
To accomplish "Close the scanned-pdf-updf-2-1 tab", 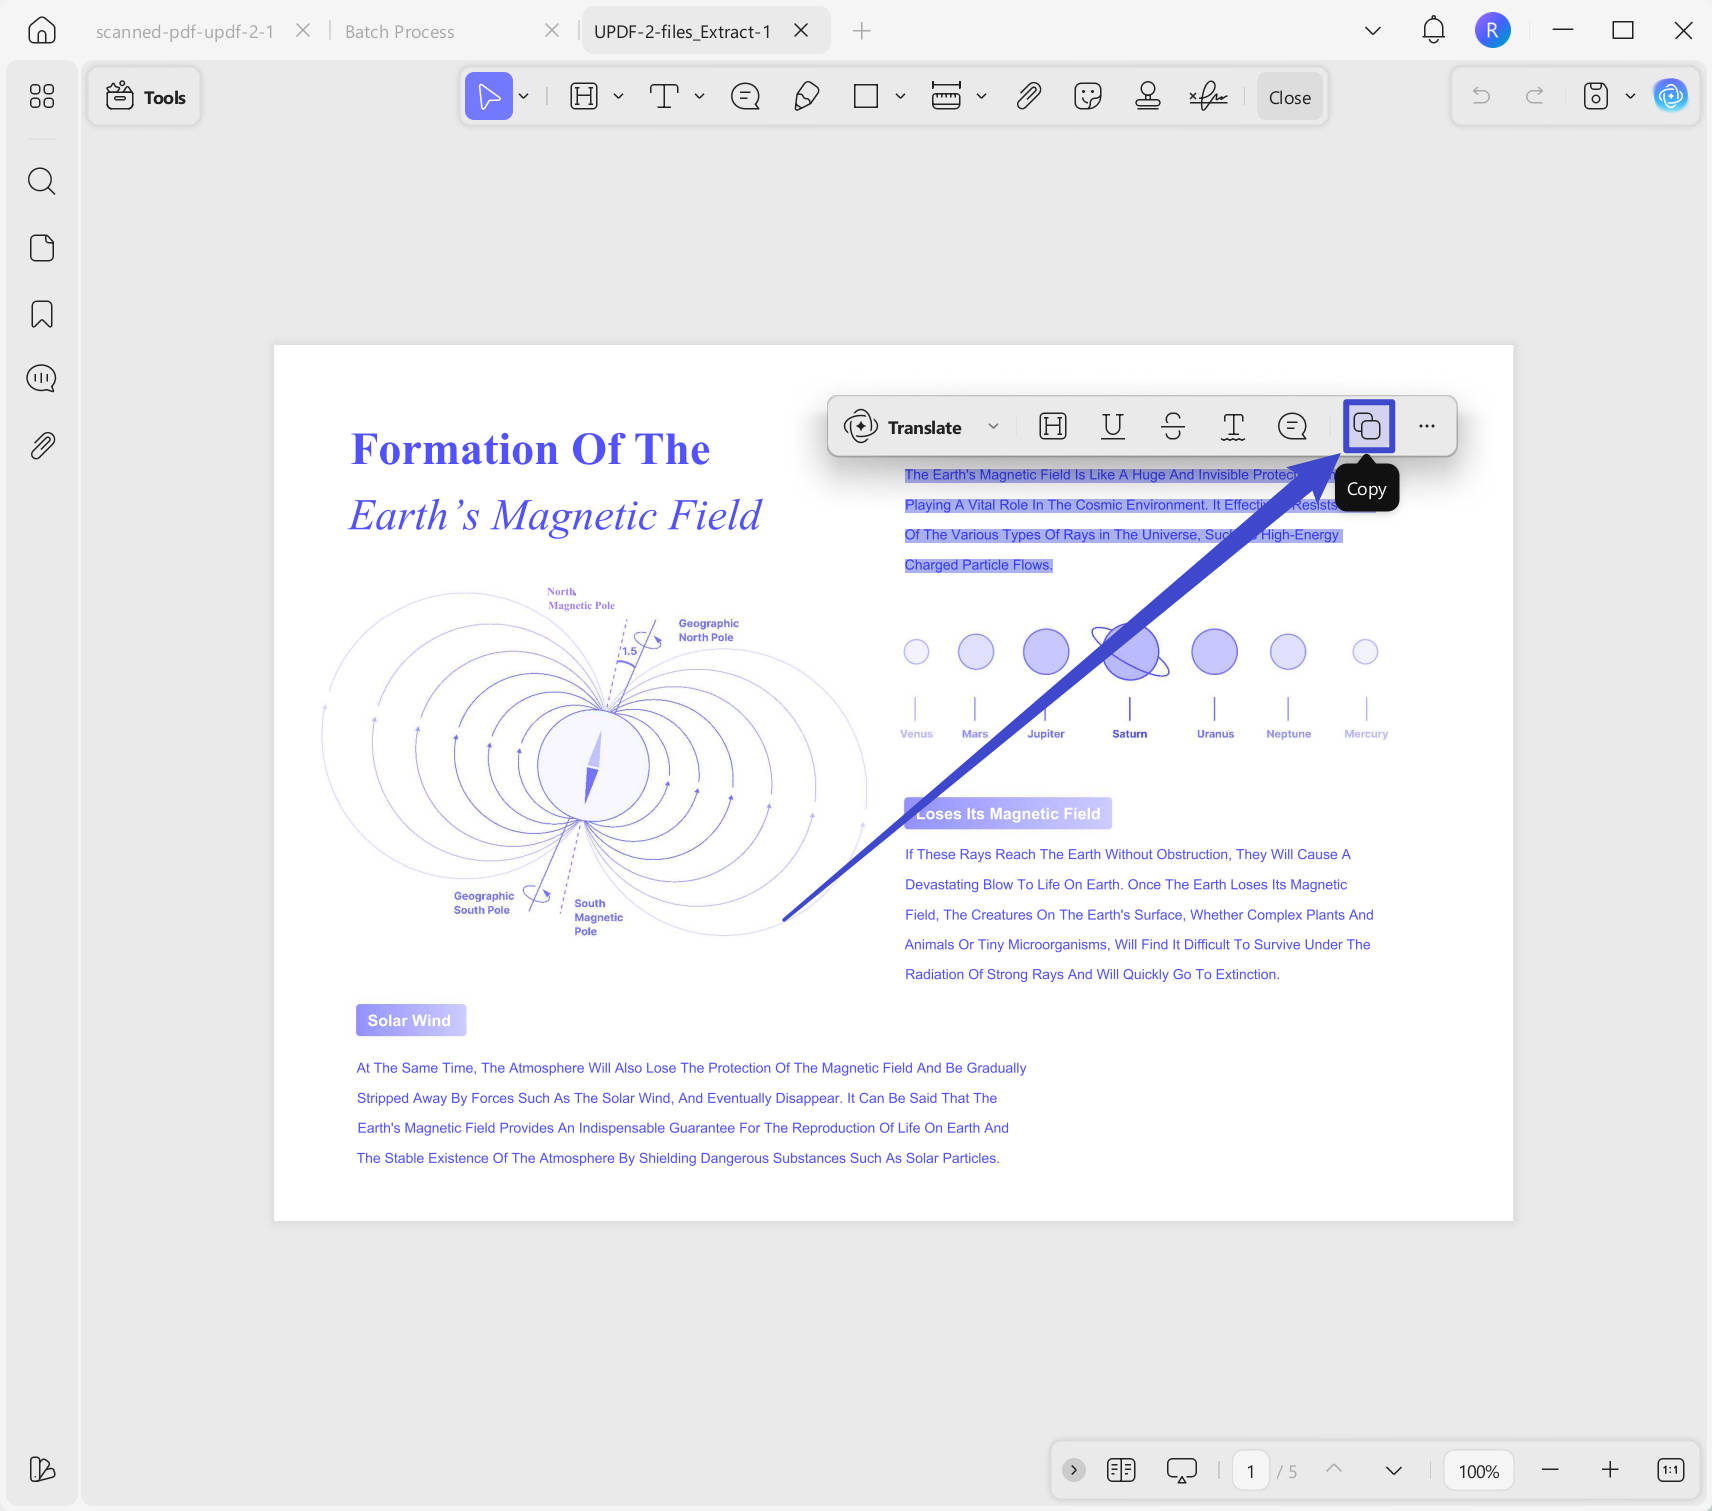I will 303,31.
